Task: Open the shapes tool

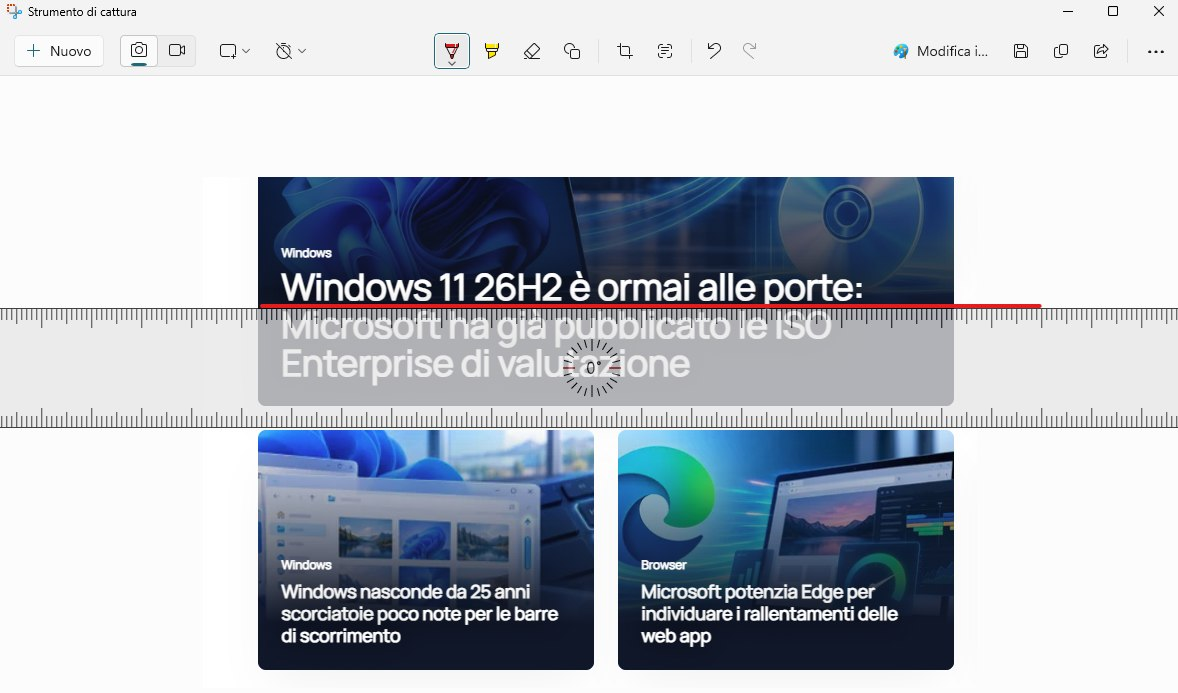Action: pos(572,51)
